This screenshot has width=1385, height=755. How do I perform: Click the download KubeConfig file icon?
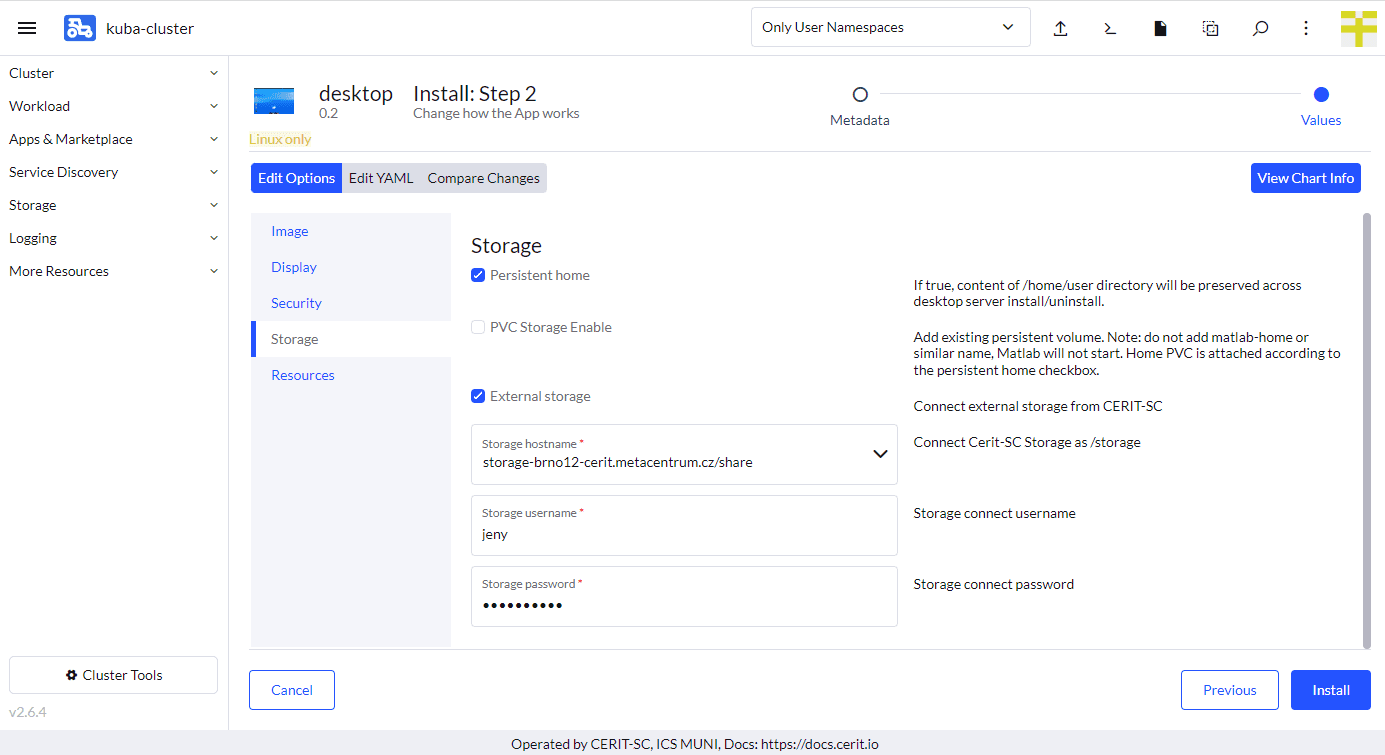[x=1160, y=28]
